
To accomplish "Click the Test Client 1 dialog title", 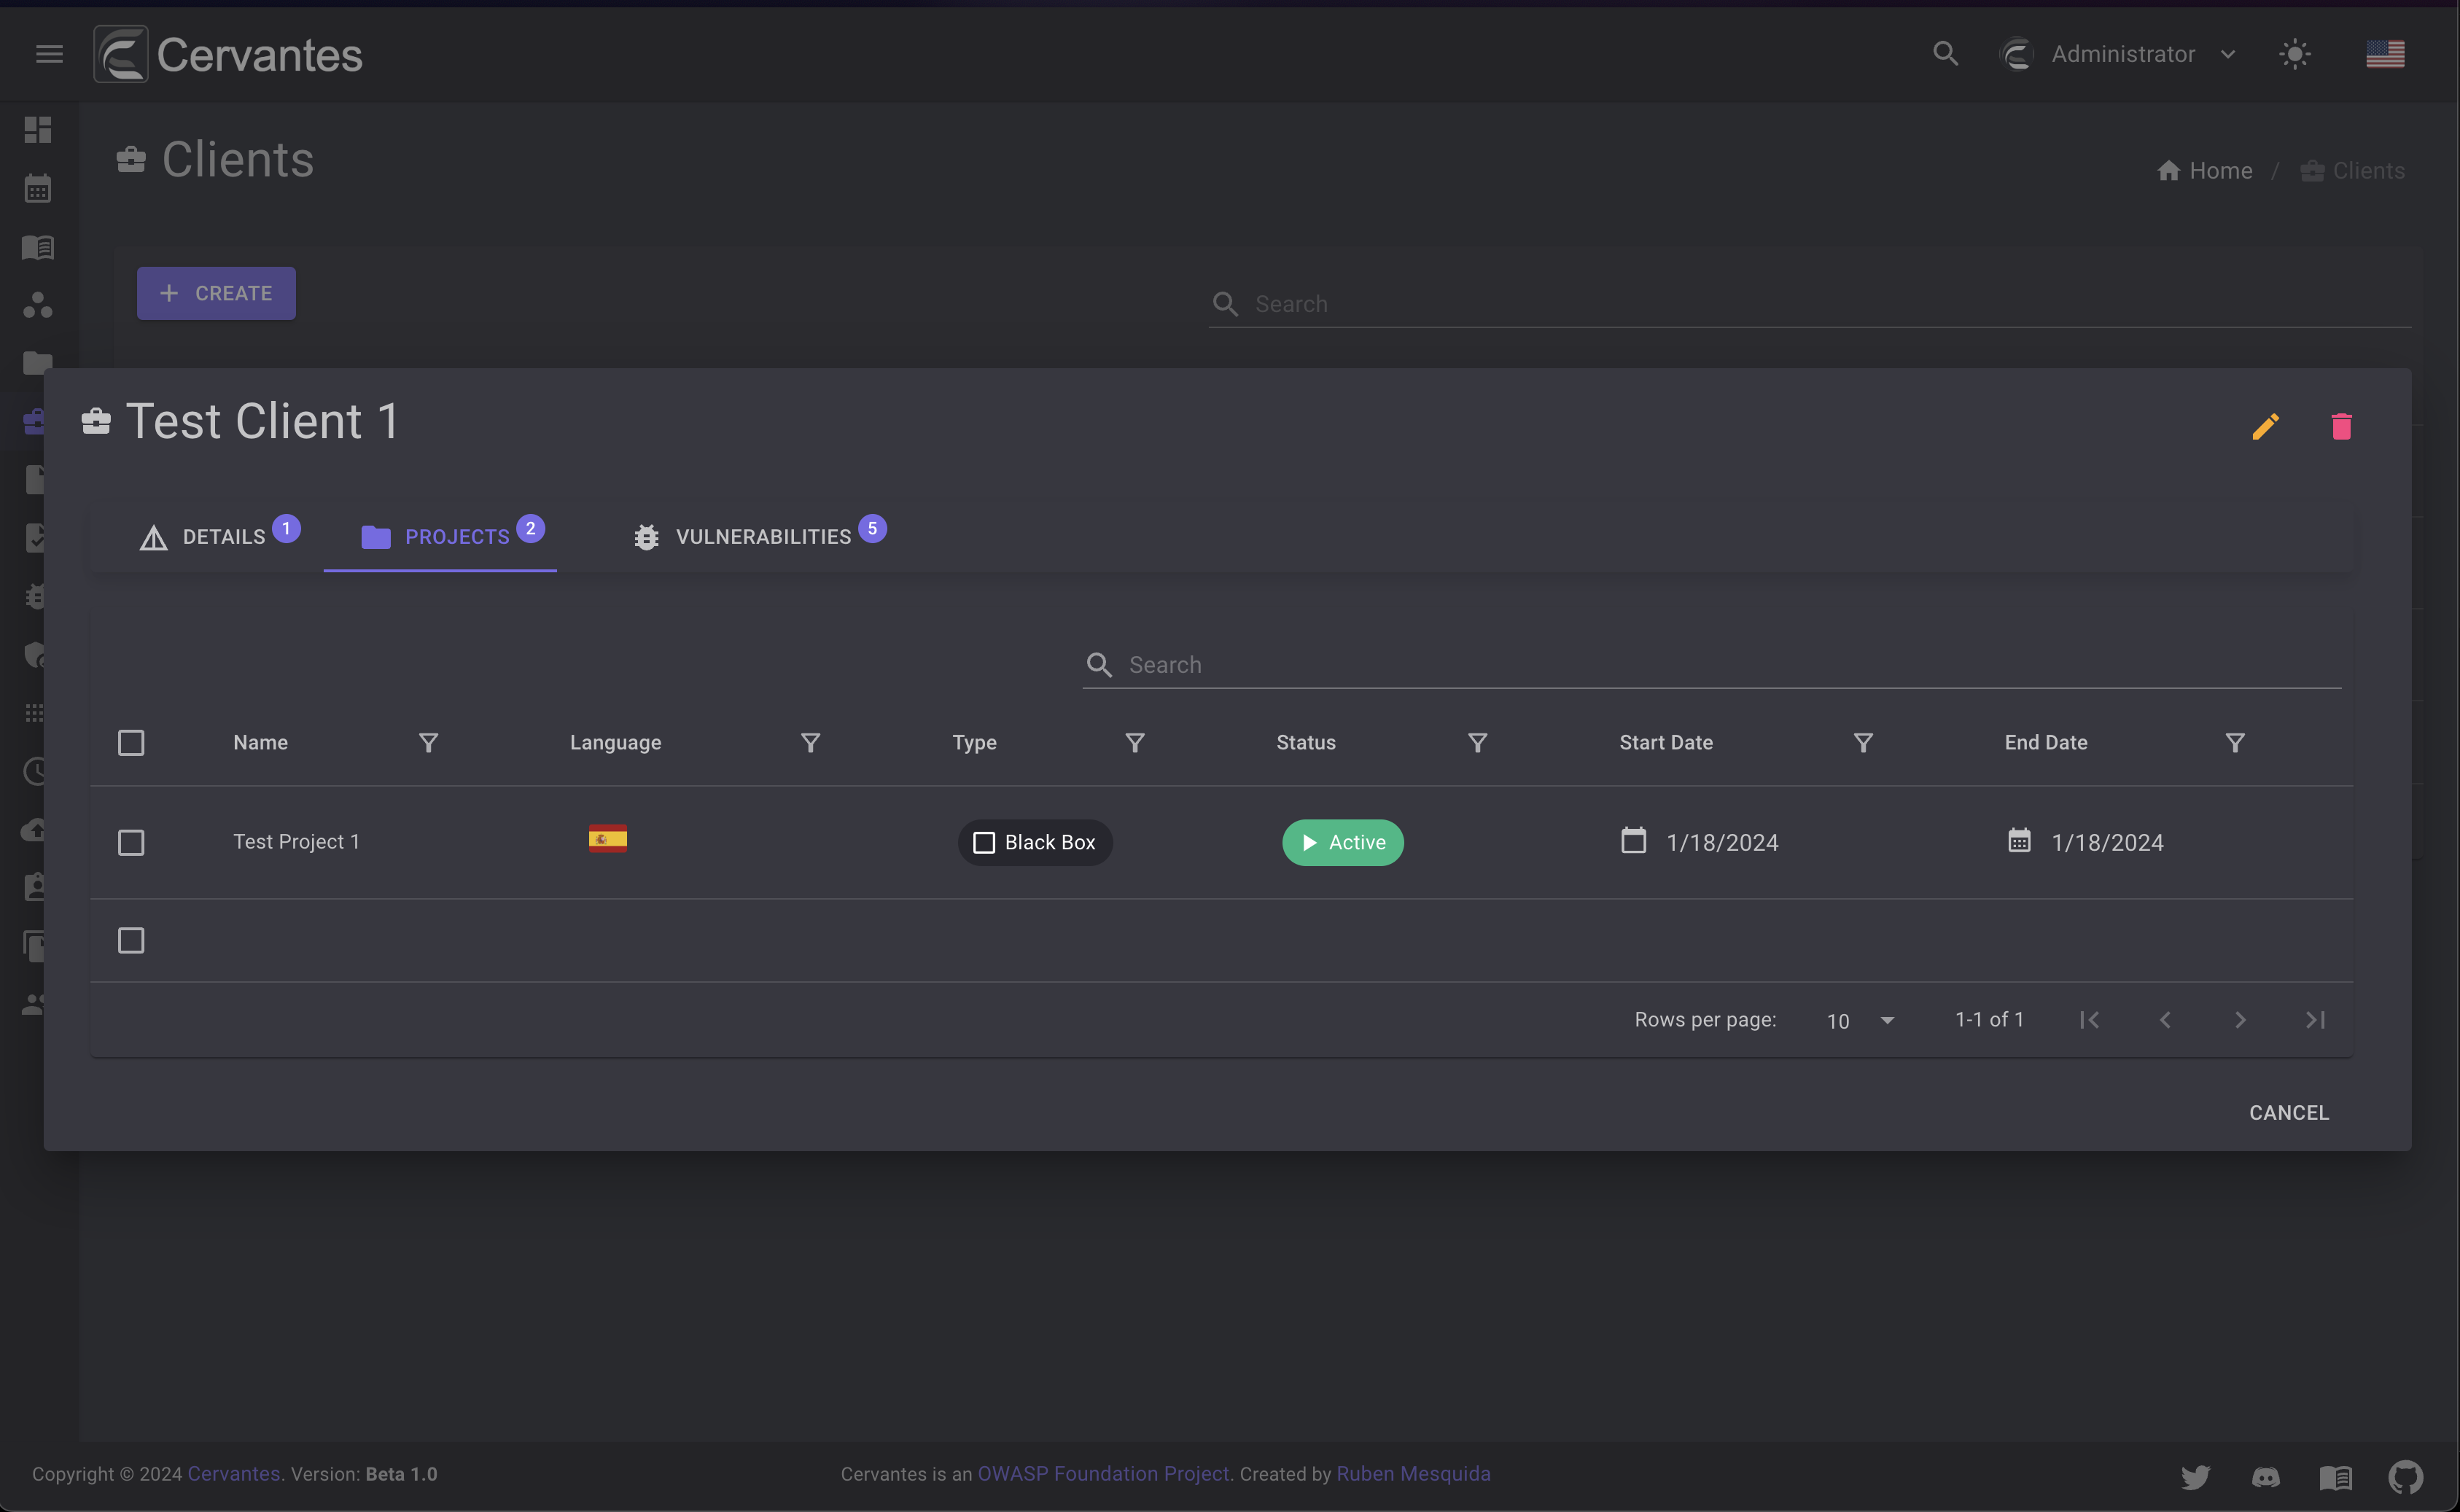I will tap(263, 422).
